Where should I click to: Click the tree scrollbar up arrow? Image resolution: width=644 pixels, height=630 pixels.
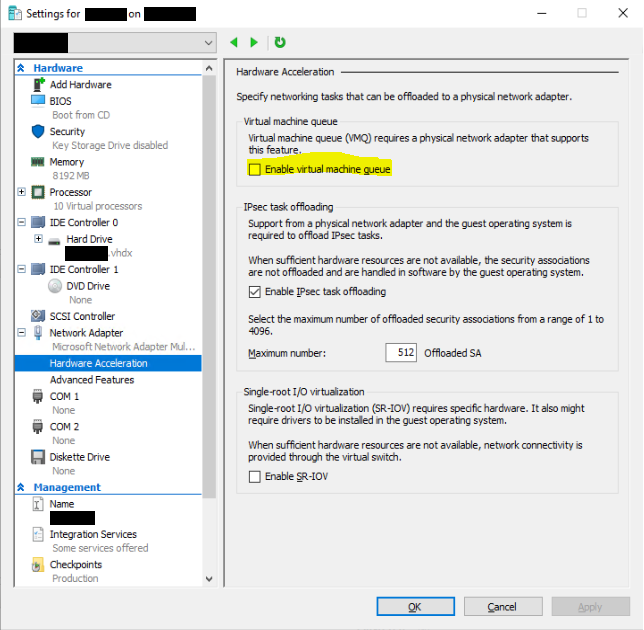click(209, 68)
